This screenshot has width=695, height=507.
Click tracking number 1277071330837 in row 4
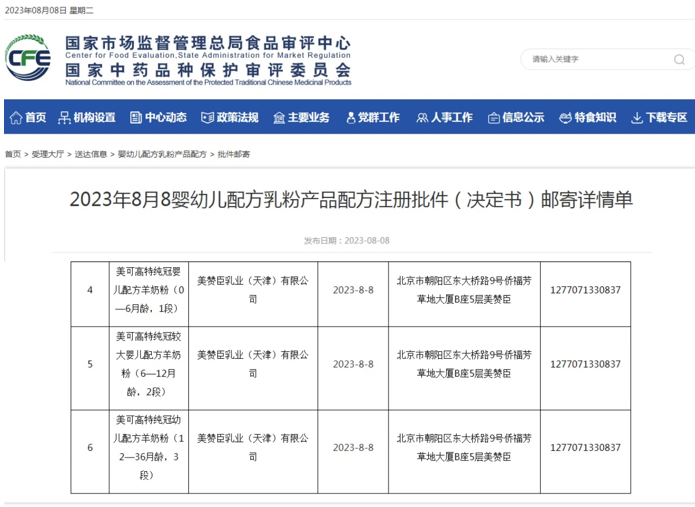click(586, 290)
